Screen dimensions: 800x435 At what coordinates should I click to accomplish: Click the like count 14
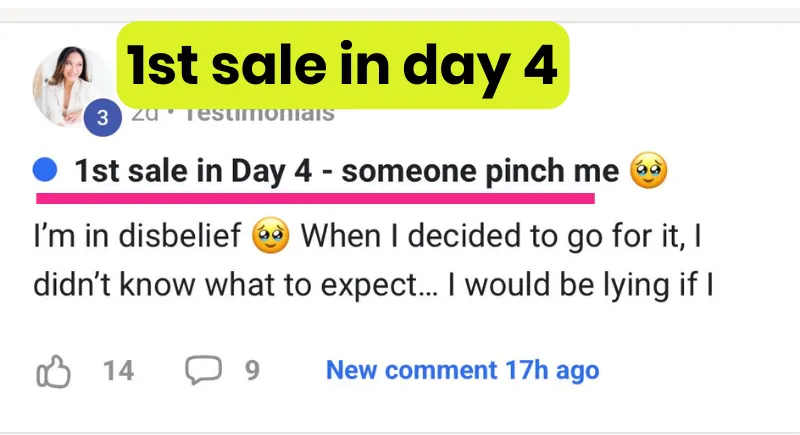pos(118,371)
